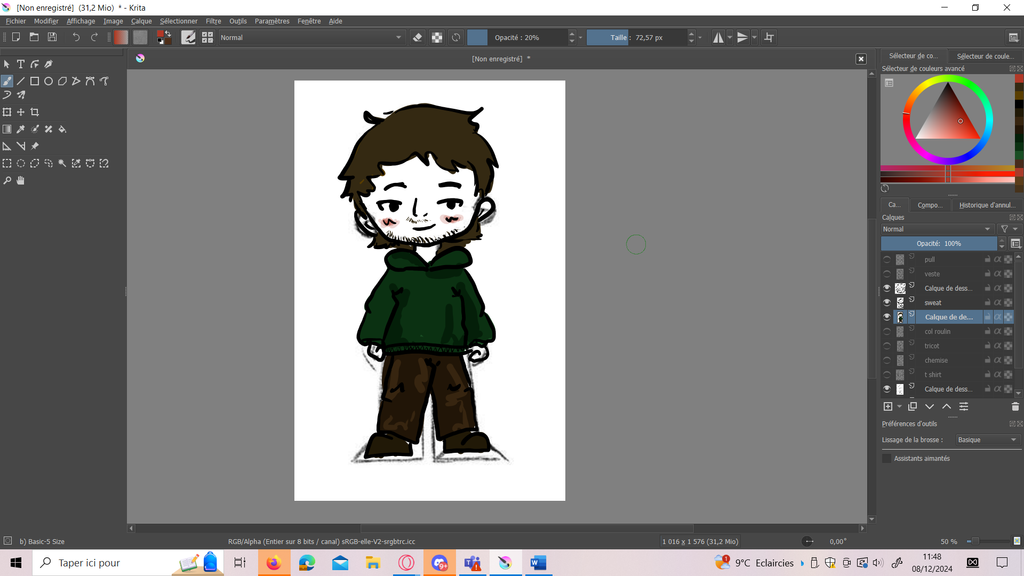Activate the Pan hand tool
The width and height of the screenshot is (1024, 576).
click(20, 181)
